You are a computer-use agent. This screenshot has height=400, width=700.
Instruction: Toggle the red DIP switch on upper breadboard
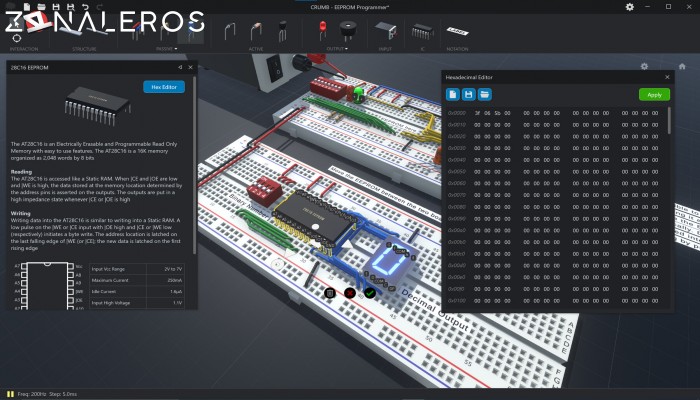(x=329, y=88)
